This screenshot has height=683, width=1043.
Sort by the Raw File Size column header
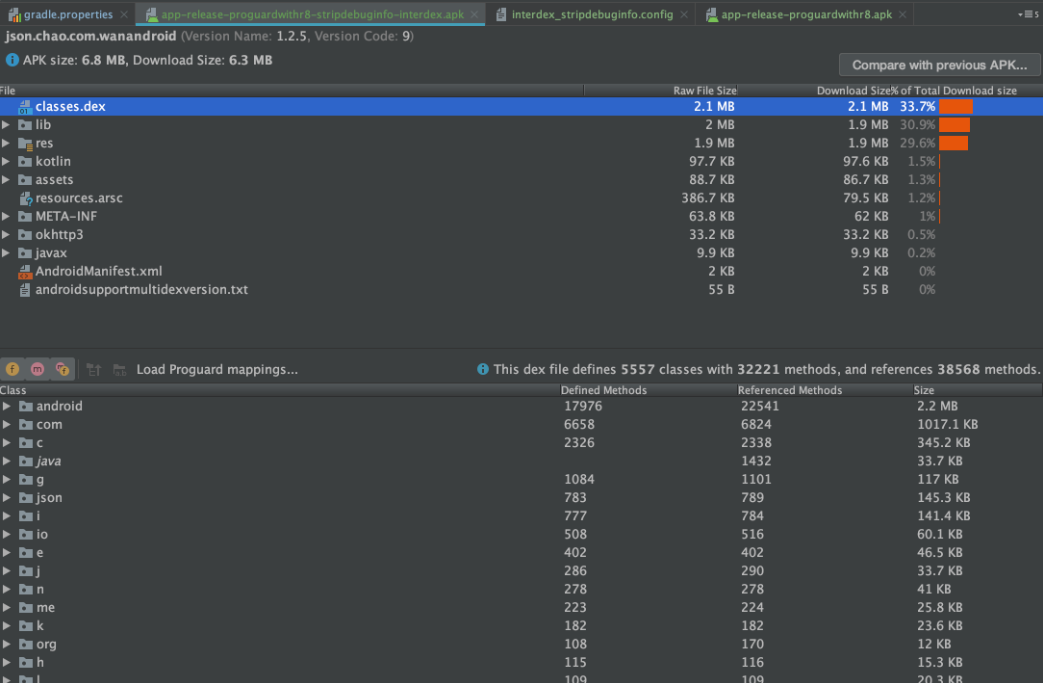(x=661, y=90)
